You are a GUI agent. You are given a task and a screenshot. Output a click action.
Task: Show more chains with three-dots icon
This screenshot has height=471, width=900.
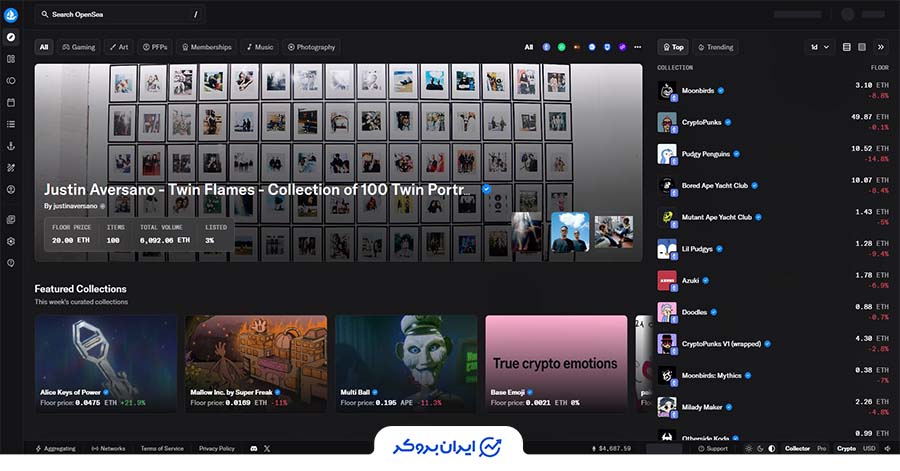[638, 47]
